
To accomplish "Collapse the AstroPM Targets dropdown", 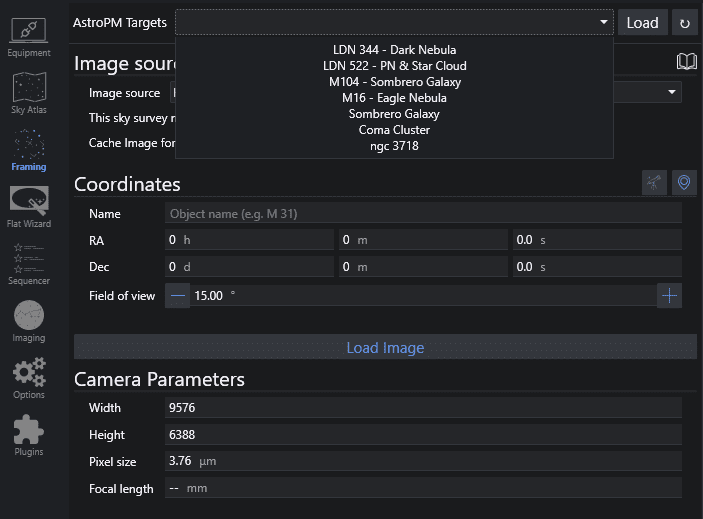I will tap(604, 22).
